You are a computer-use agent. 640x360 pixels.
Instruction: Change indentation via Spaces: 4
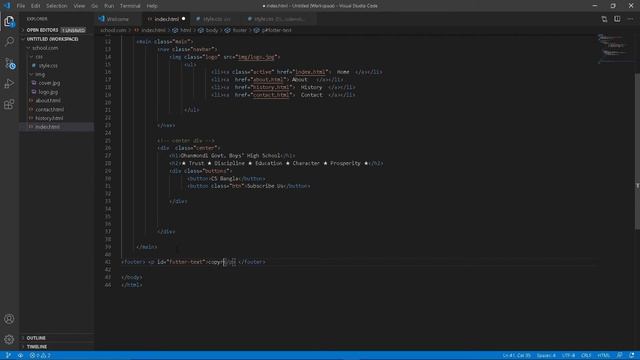pyautogui.click(x=546, y=356)
